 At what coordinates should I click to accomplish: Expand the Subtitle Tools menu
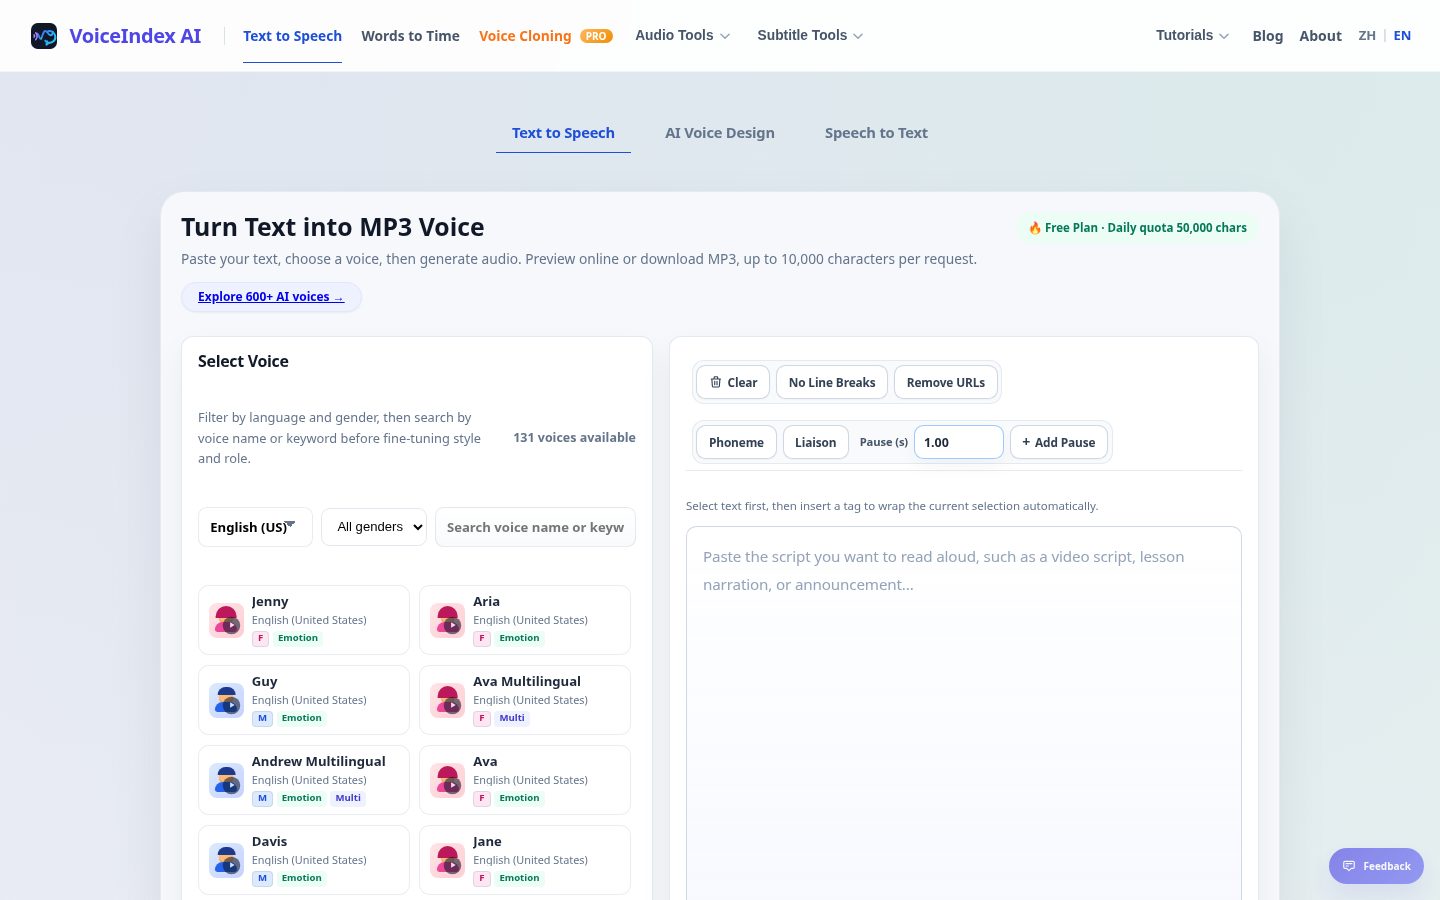tap(810, 35)
